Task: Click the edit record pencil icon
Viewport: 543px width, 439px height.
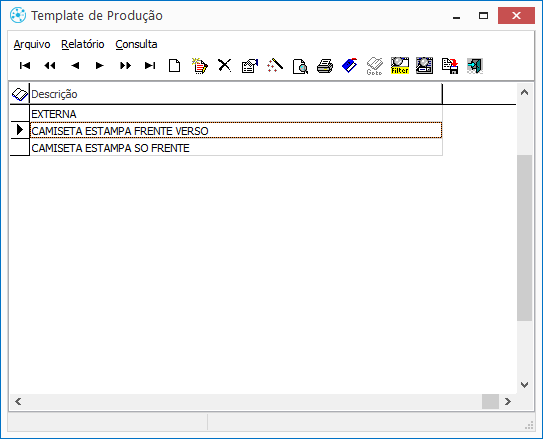Action: pyautogui.click(x=200, y=65)
